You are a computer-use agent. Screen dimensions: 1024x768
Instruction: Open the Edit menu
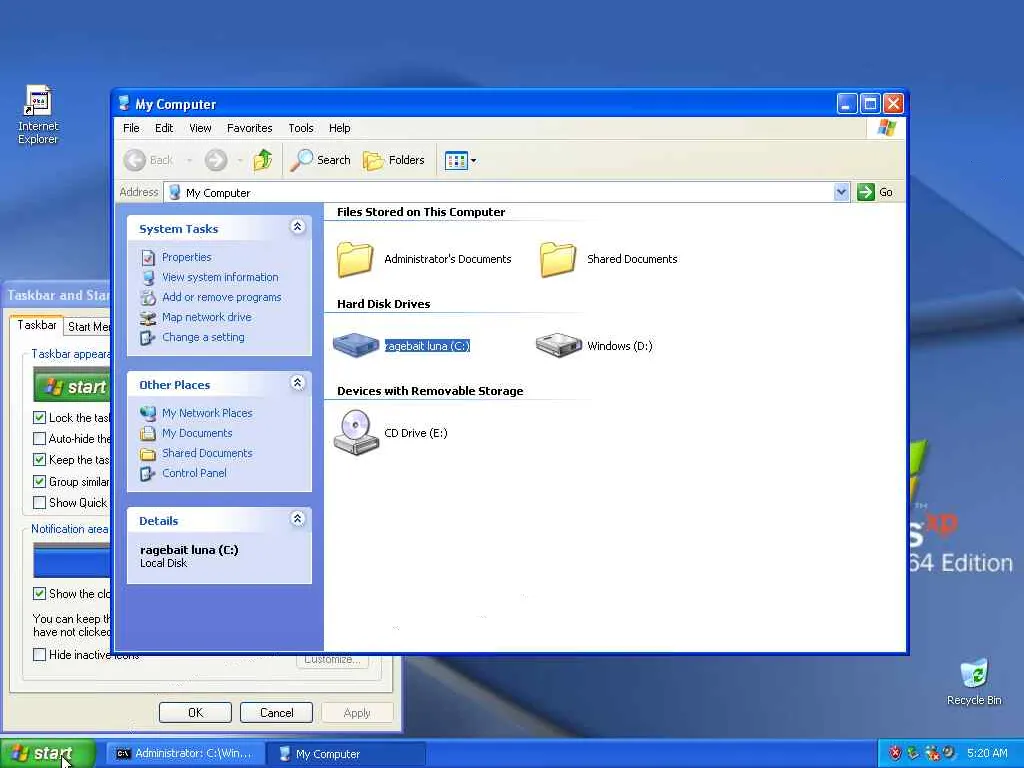pyautogui.click(x=164, y=128)
